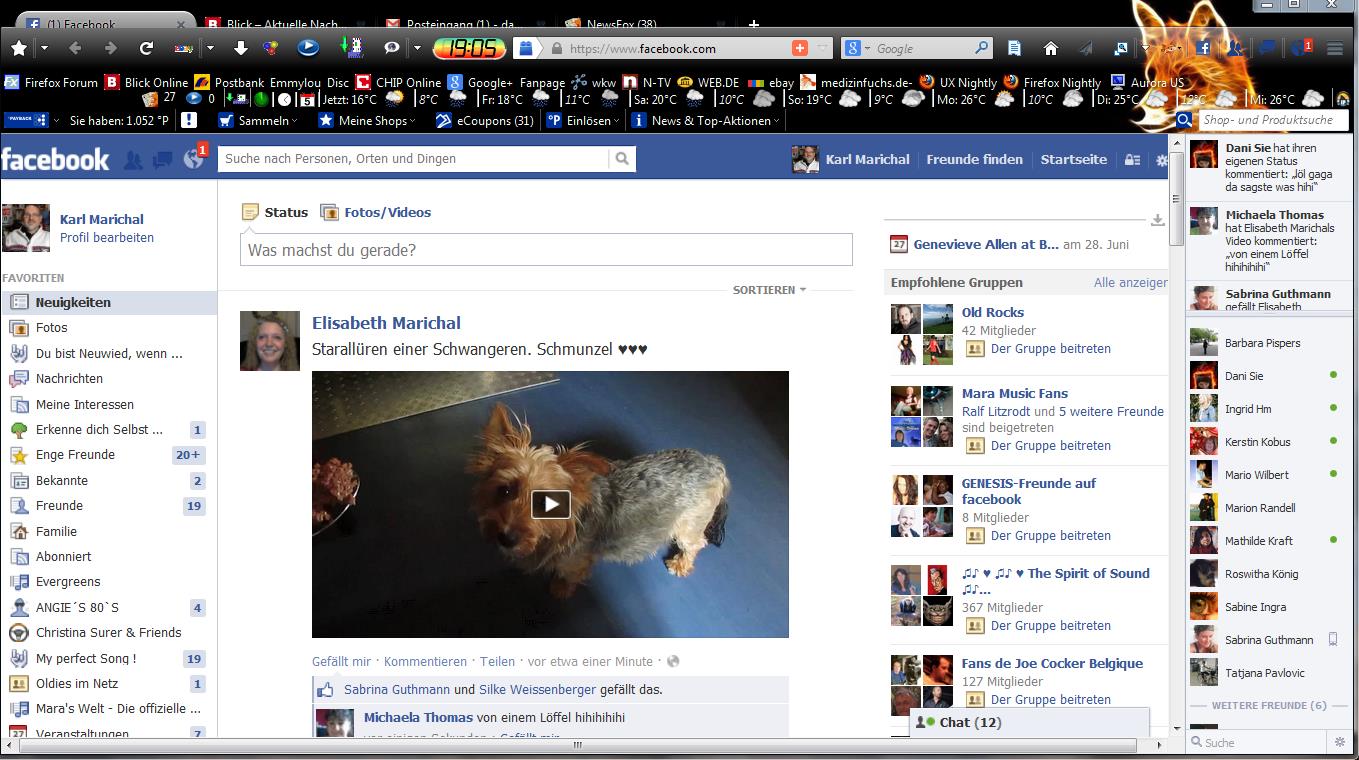Viewport: 1359px width, 760px height.
Task: Click Teilen under the video post
Action: pyautogui.click(x=497, y=661)
